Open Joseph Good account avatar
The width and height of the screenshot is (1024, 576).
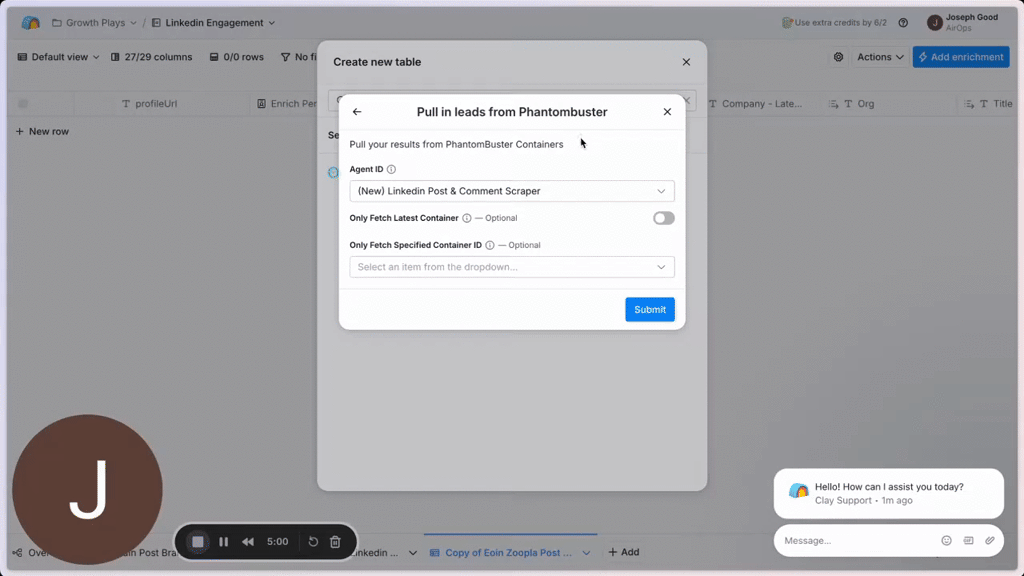(935, 23)
